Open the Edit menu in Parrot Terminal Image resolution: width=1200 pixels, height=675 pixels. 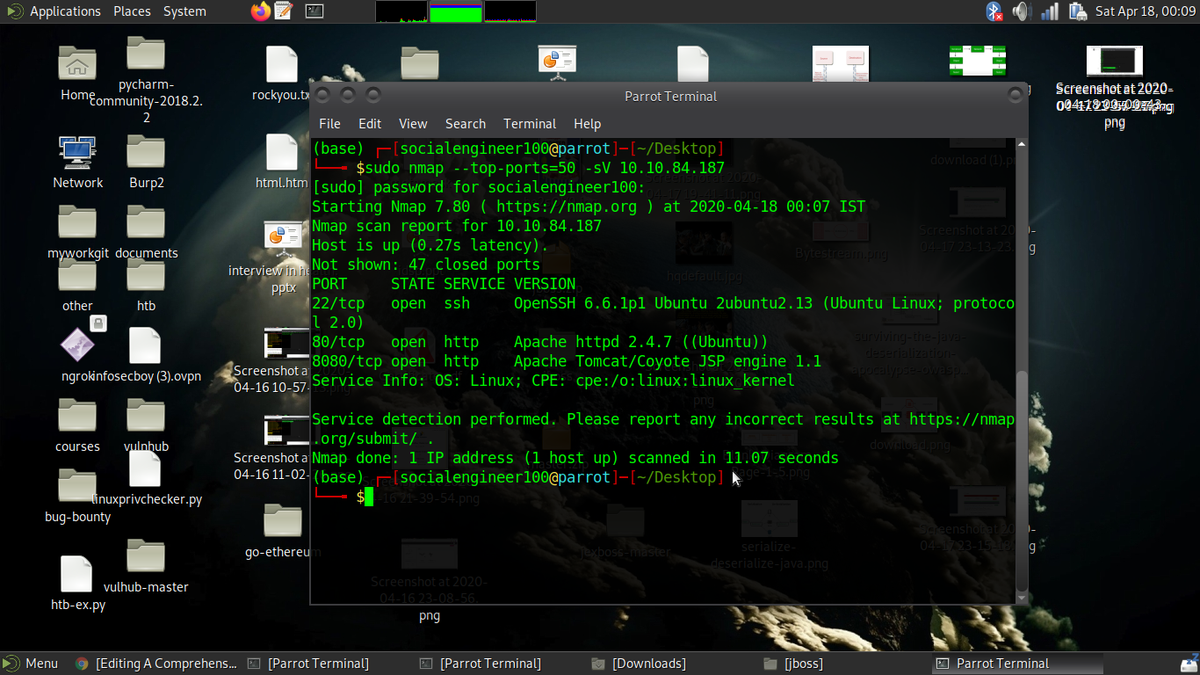370,124
